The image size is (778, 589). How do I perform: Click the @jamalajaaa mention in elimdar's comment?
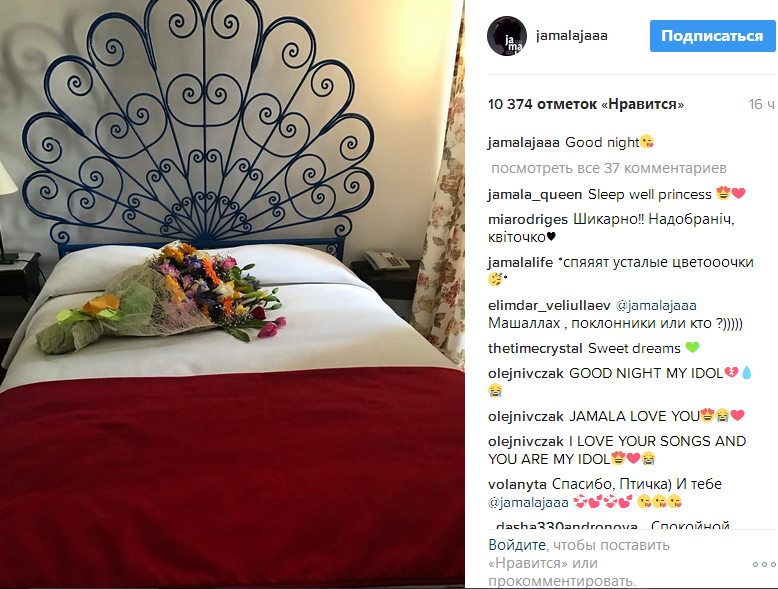pyautogui.click(x=656, y=305)
